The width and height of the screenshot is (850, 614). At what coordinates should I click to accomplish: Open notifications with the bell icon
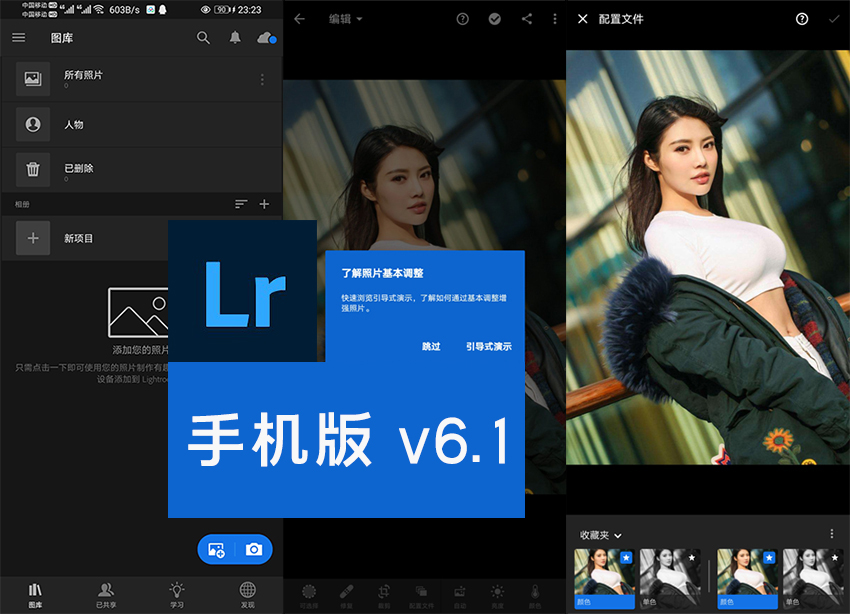coord(235,37)
